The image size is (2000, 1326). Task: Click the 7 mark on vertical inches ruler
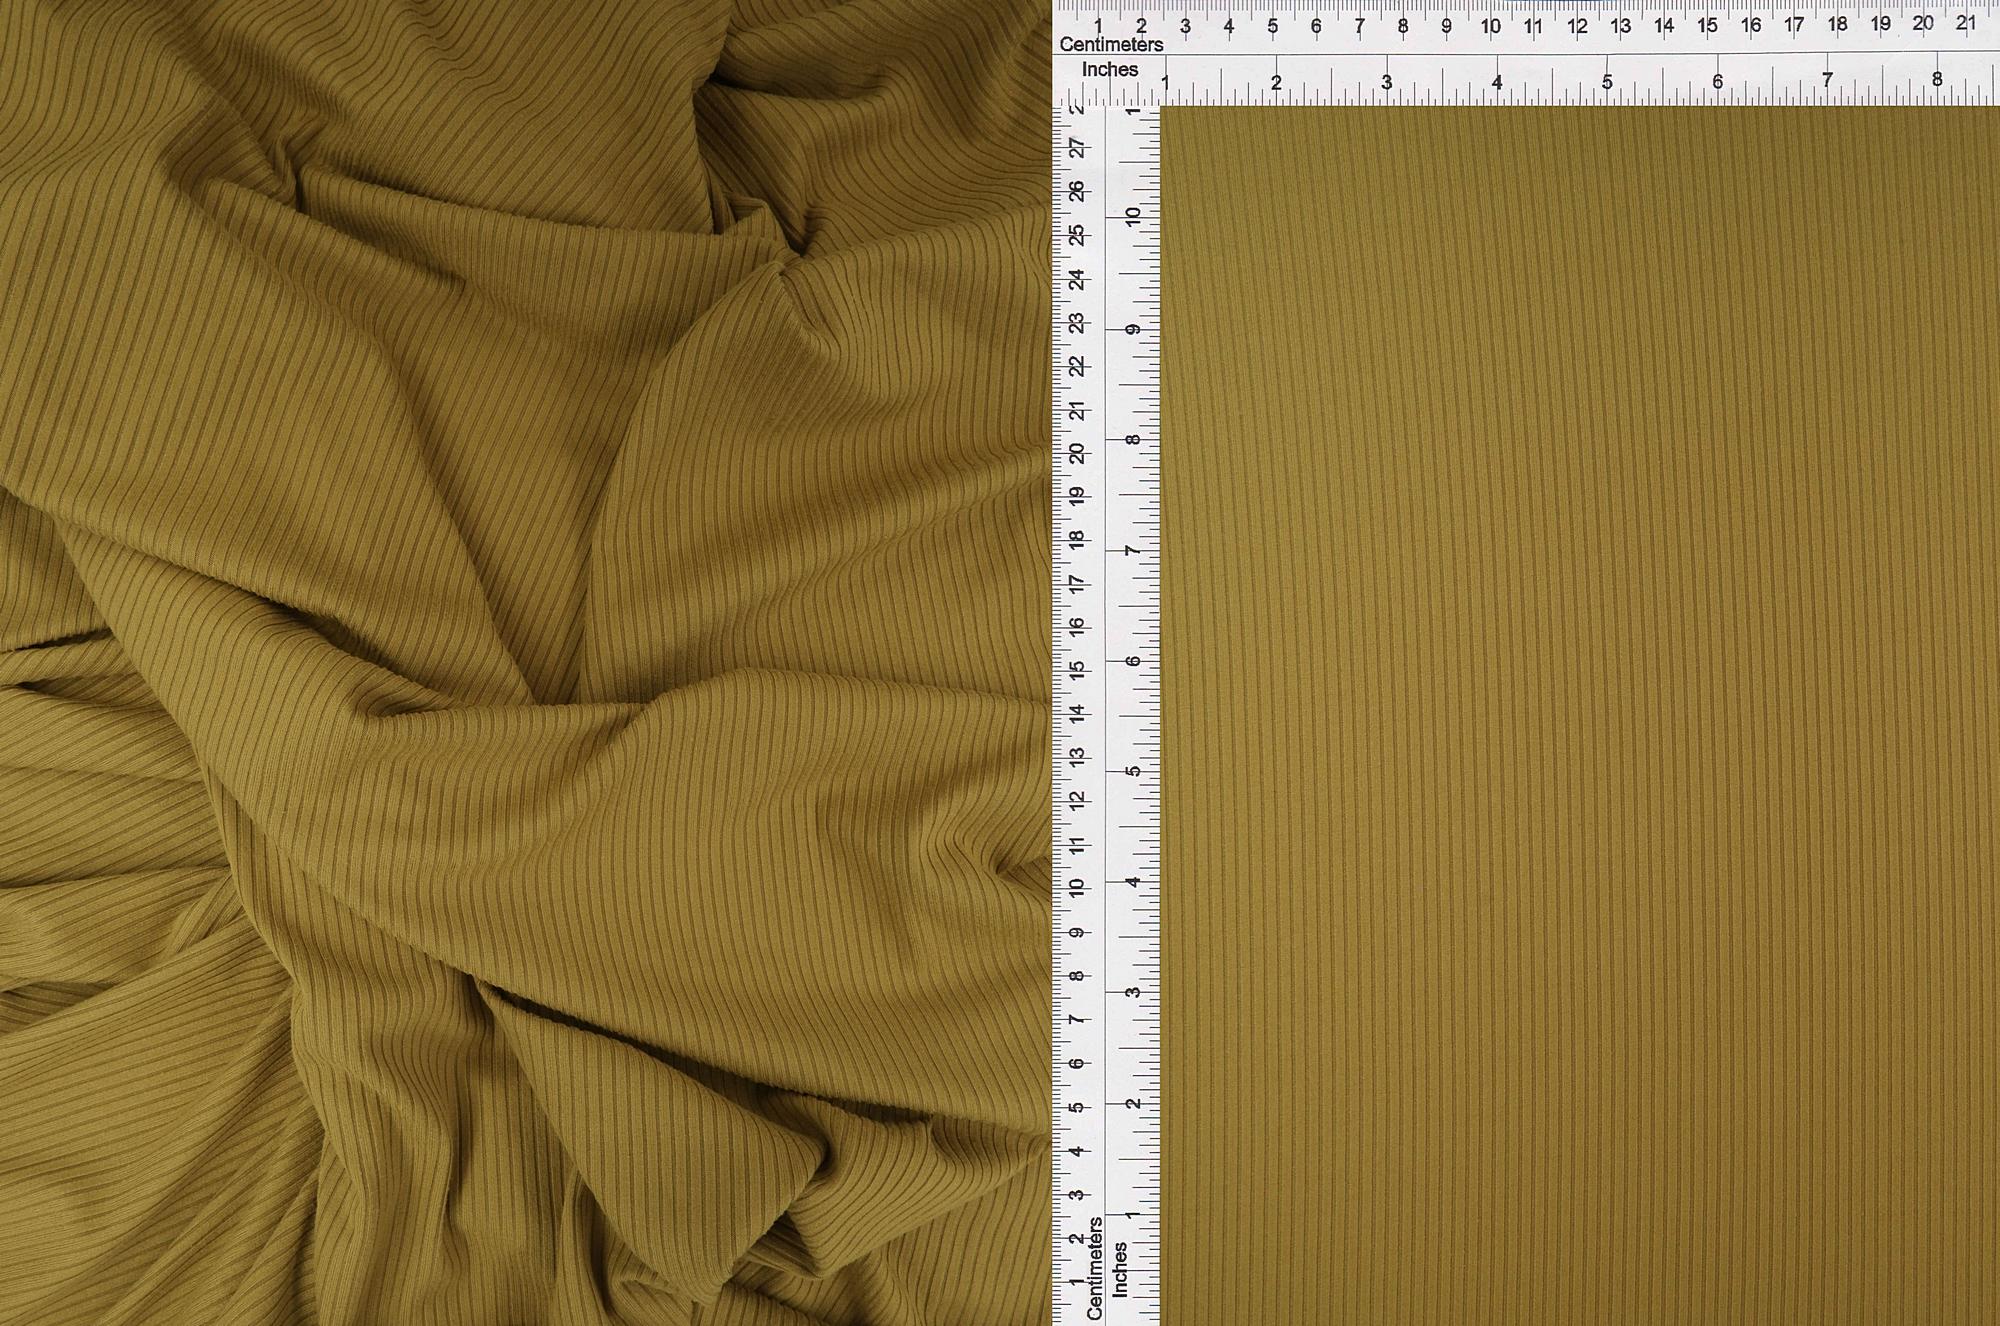(x=1133, y=551)
